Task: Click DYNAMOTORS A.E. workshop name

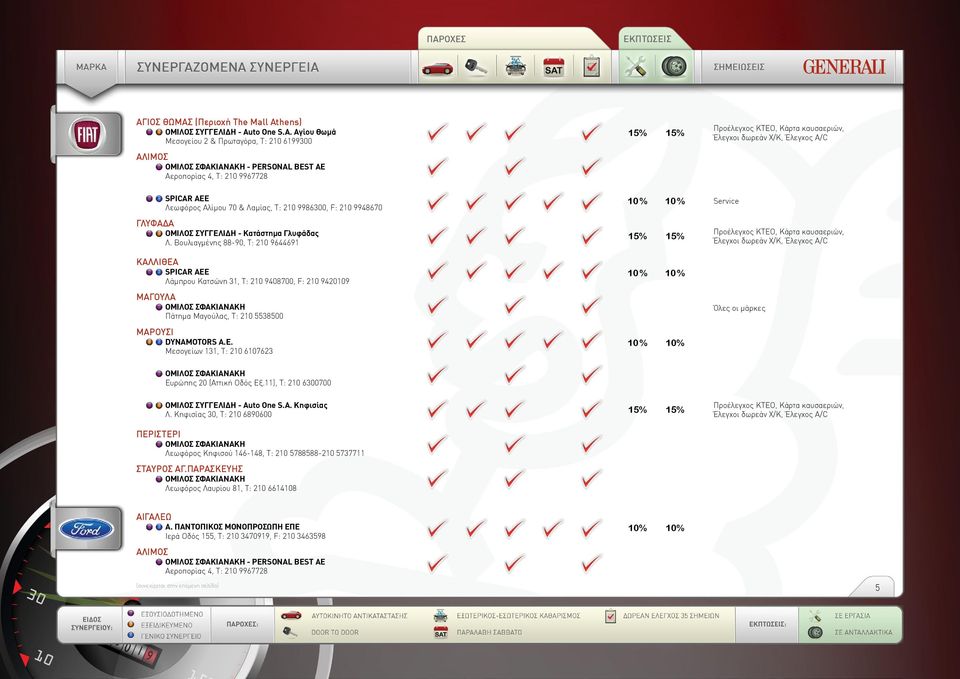Action: (198, 342)
